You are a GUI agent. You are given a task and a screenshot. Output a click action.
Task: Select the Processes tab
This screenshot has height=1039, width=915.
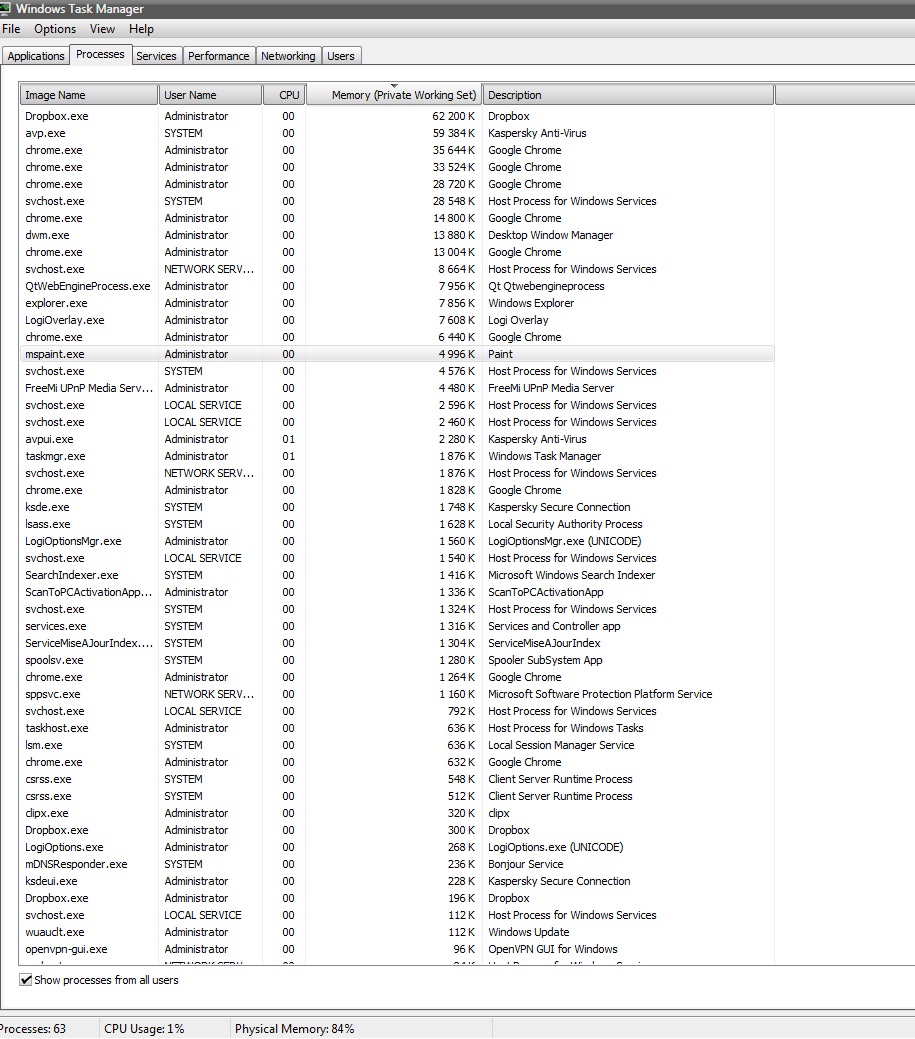(100, 54)
